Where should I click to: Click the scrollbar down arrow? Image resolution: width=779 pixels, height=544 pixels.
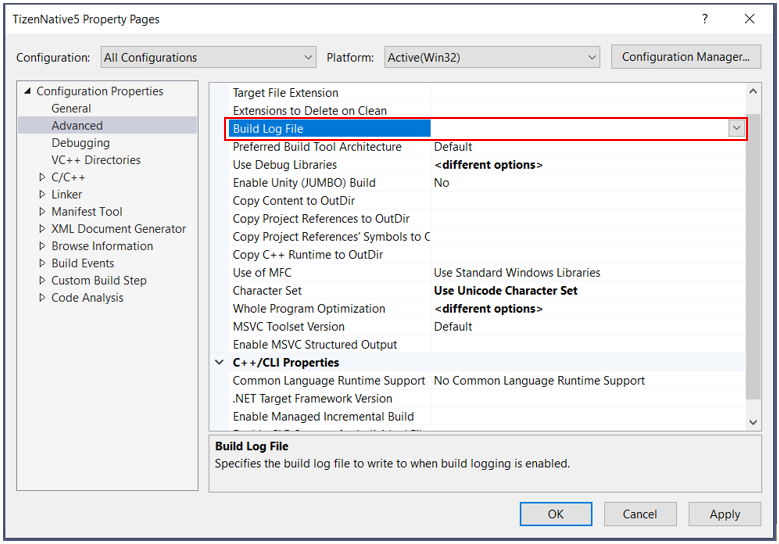(x=754, y=423)
